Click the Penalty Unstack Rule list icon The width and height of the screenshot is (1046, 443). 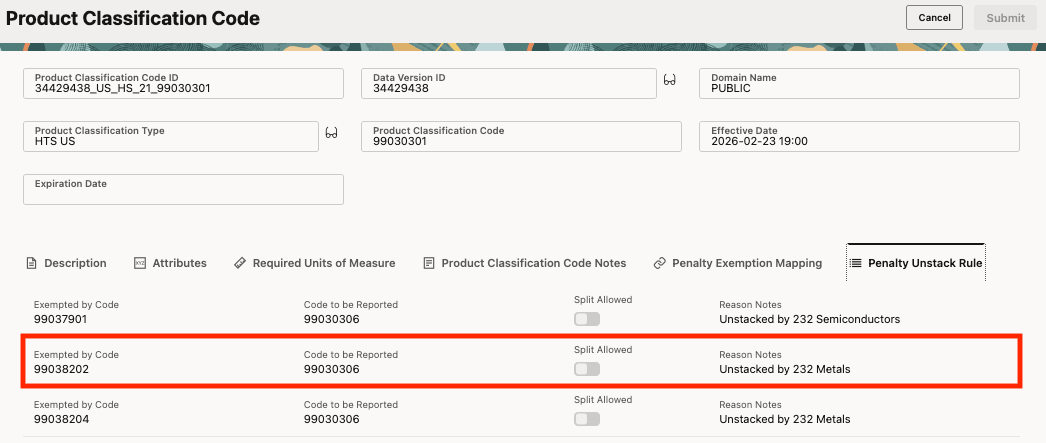pos(855,263)
